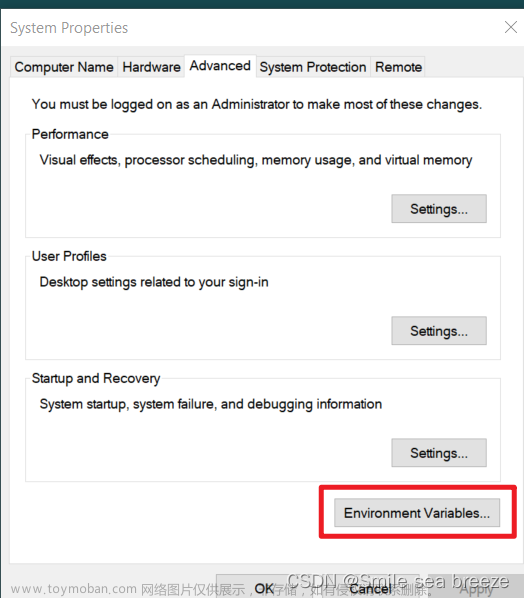
Task: Click the visual effects description text
Action: (256, 160)
